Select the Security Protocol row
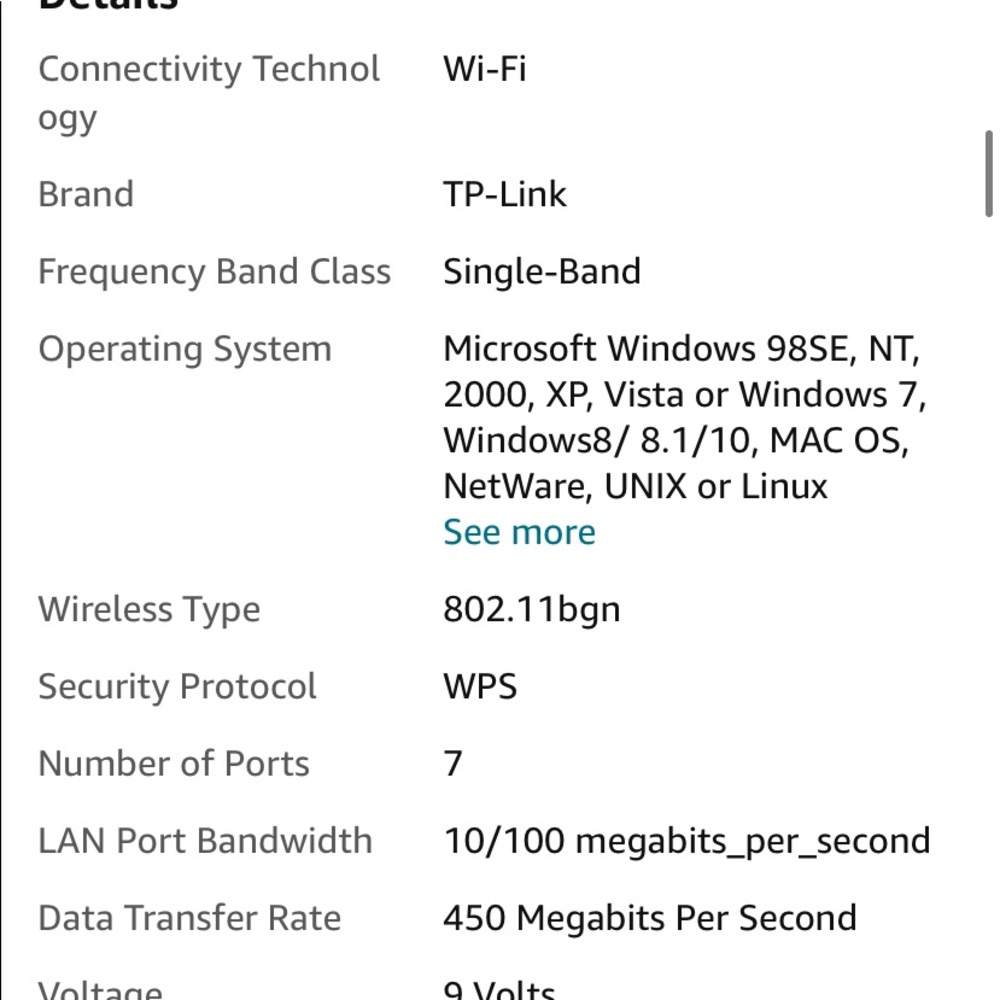The image size is (1000, 1000). coord(177,686)
